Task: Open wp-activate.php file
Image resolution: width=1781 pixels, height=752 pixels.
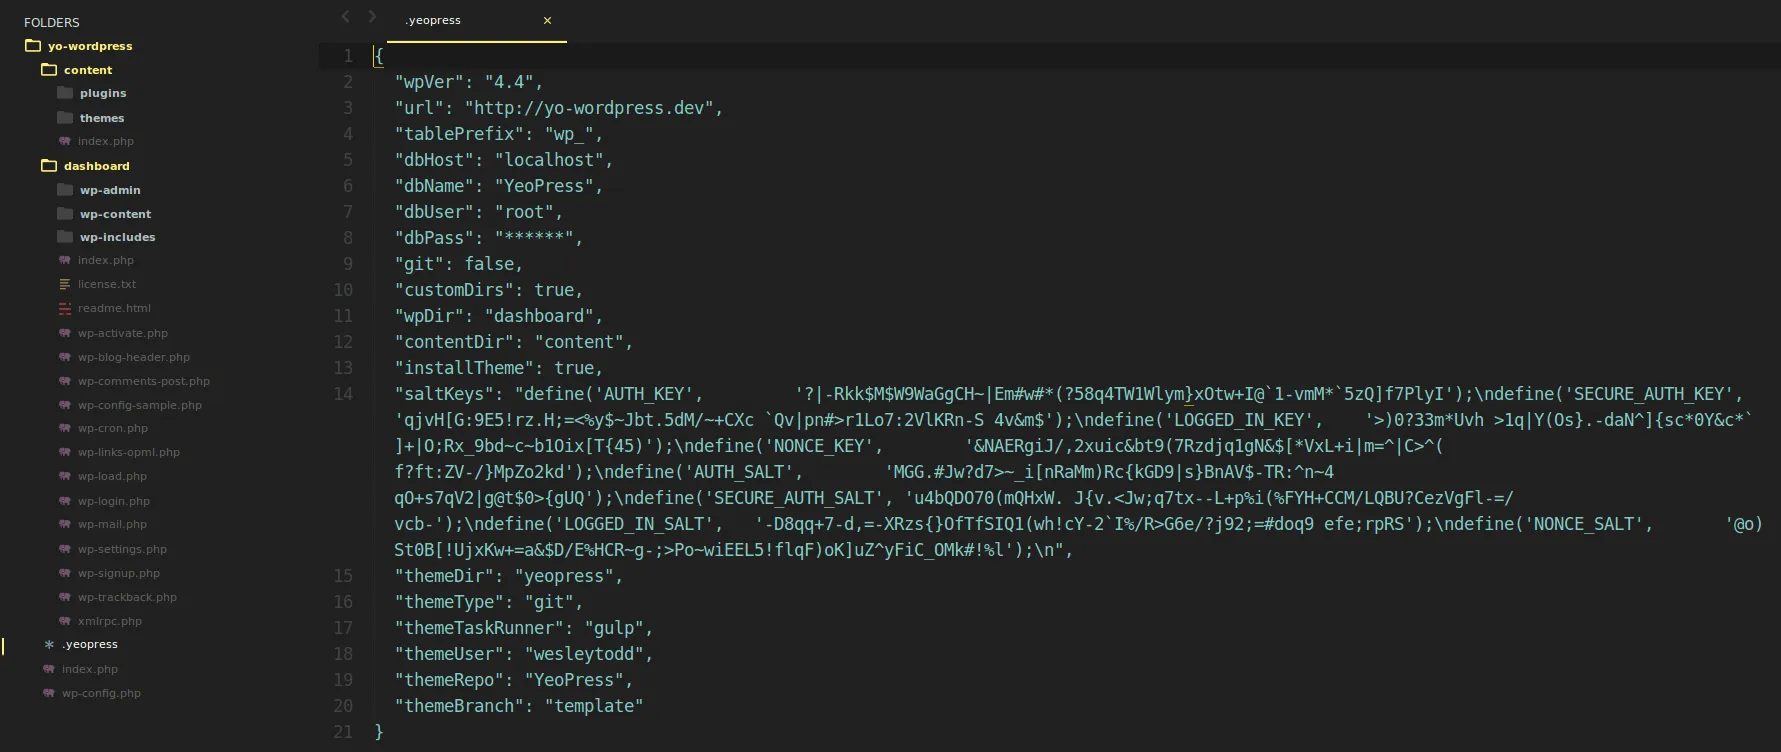Action: point(123,333)
